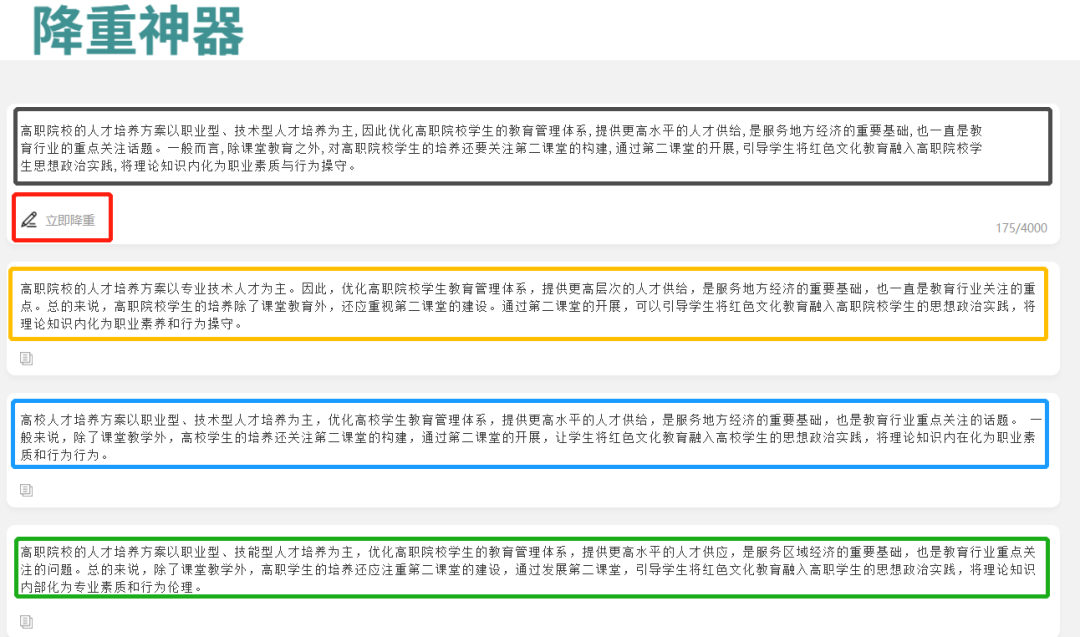Image resolution: width=1080 pixels, height=637 pixels.
Task: Place cursor in last line of black-bordered input
Action: click(x=190, y=166)
